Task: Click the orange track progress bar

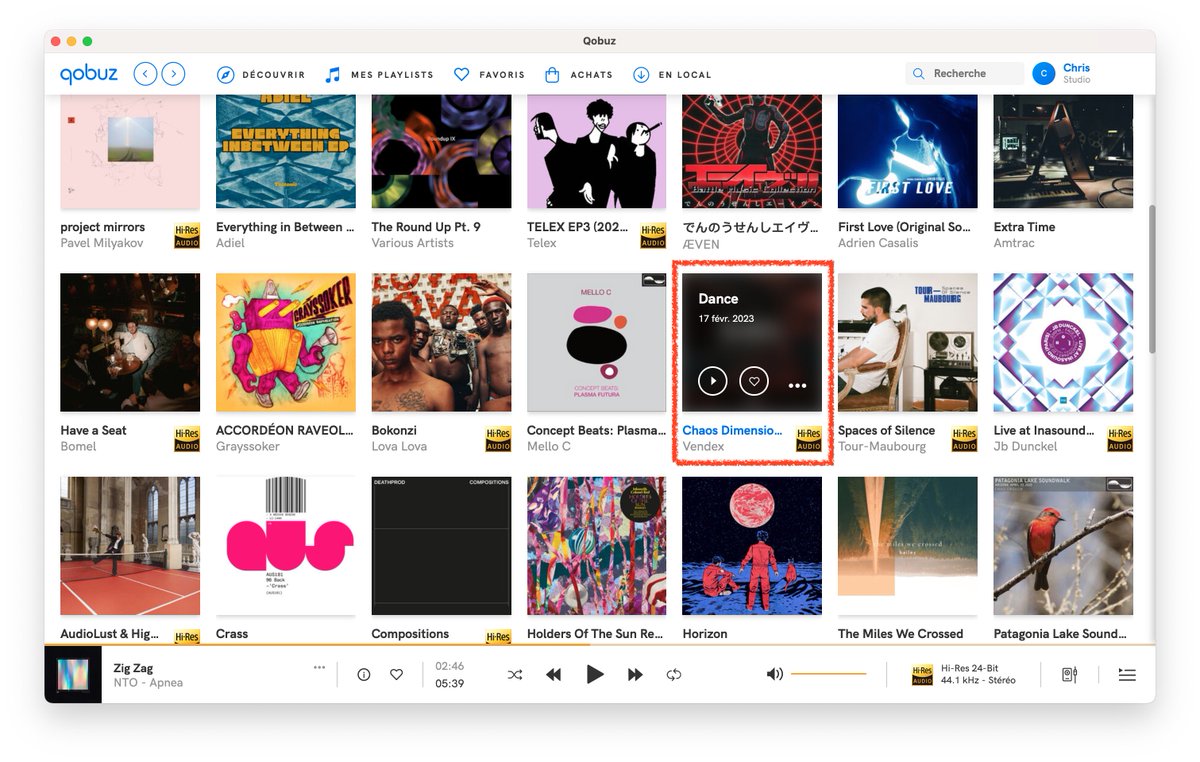Action: (x=600, y=645)
